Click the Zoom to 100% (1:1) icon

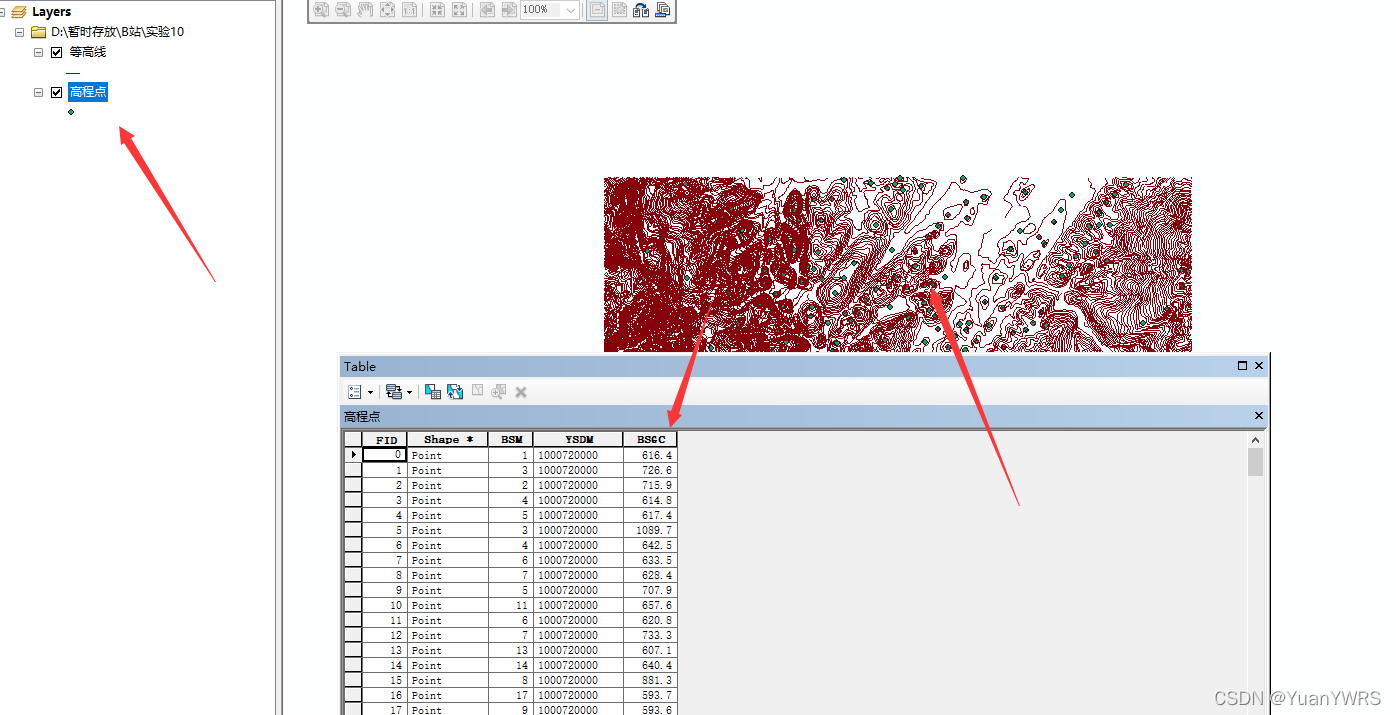coord(409,10)
